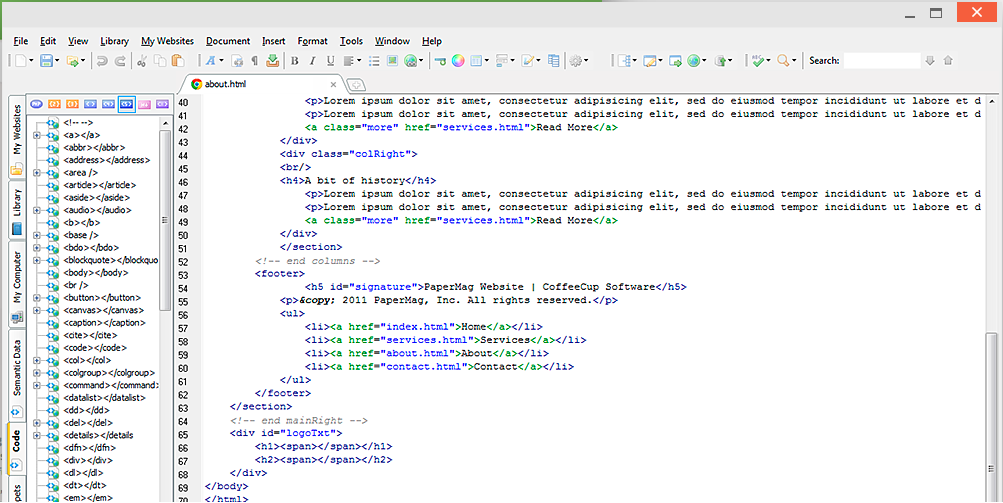
Task: Open find with the magnifier icon
Action: [783, 61]
